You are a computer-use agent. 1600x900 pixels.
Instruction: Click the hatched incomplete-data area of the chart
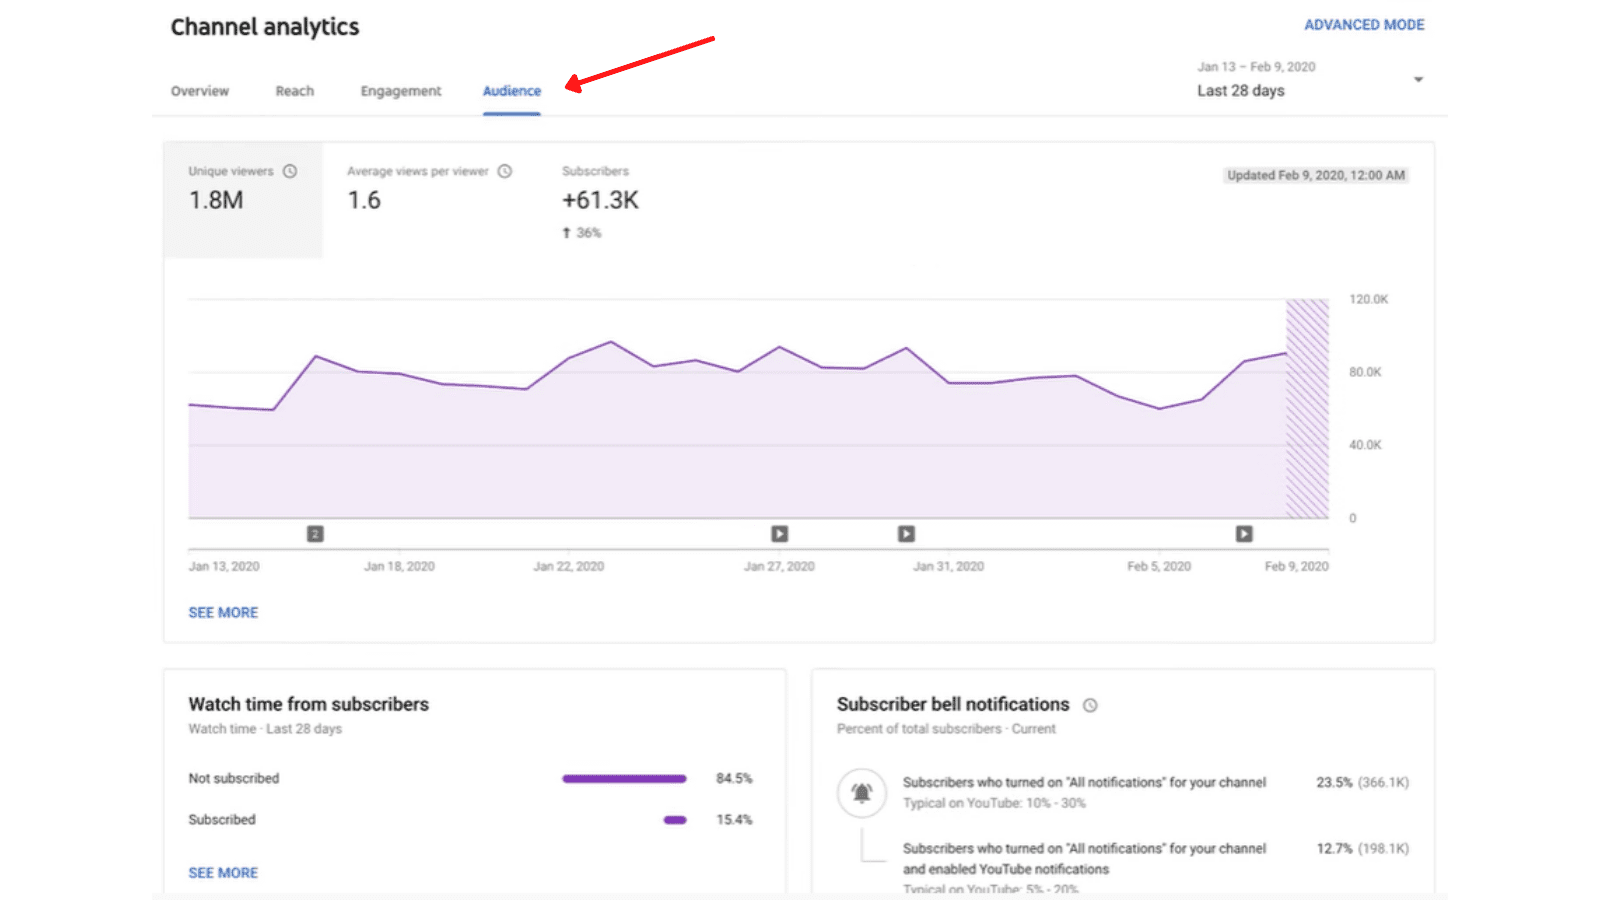pos(1307,408)
